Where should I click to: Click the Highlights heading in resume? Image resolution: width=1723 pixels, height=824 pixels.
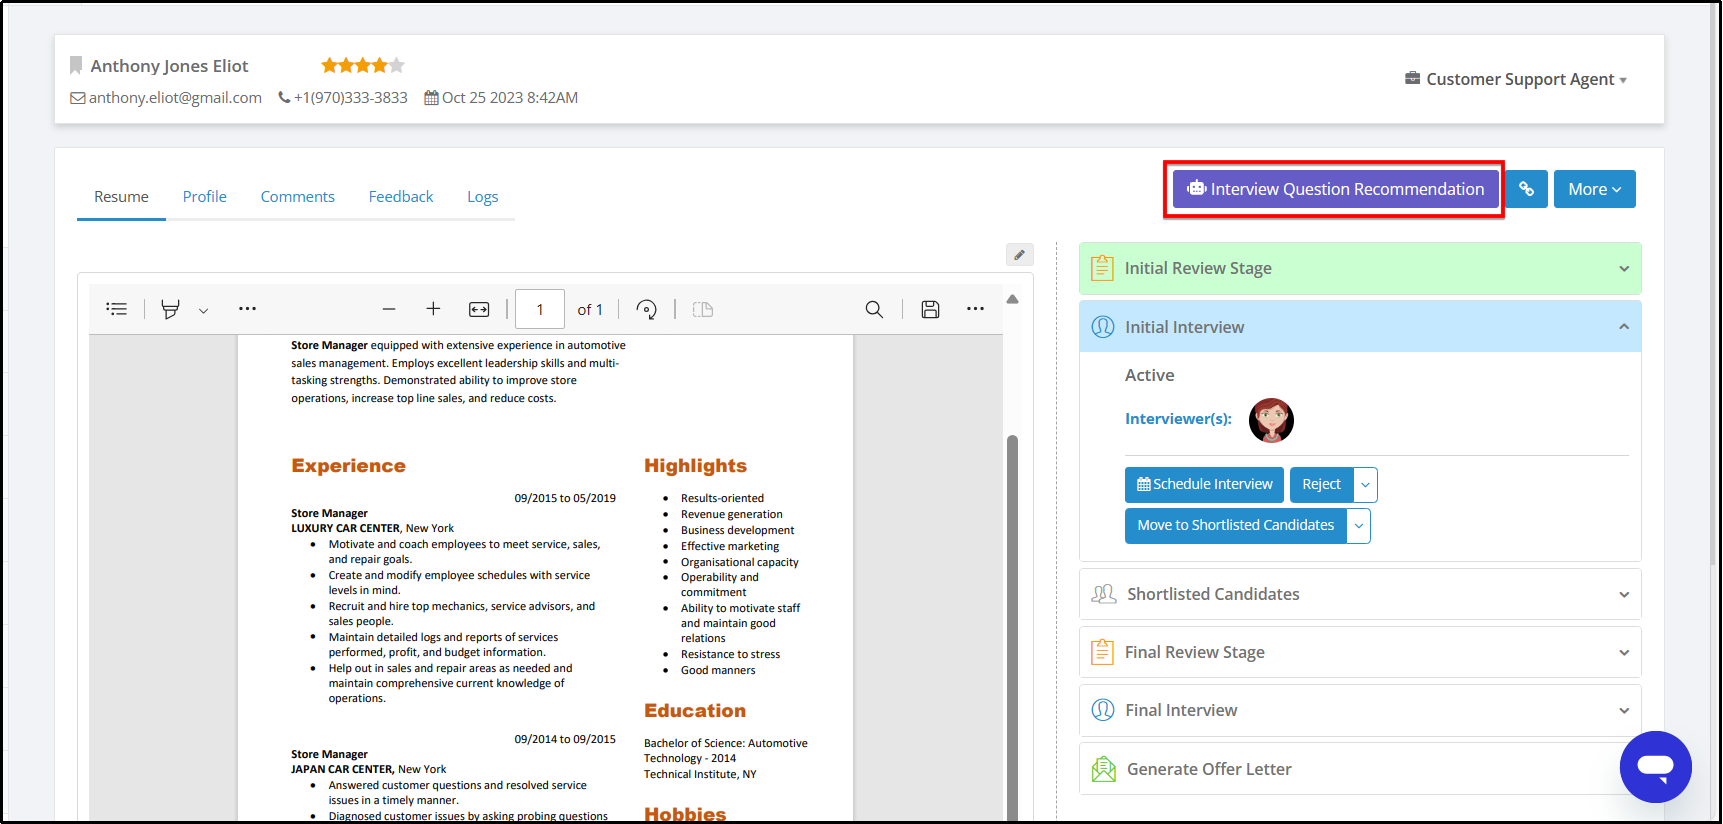click(x=695, y=466)
